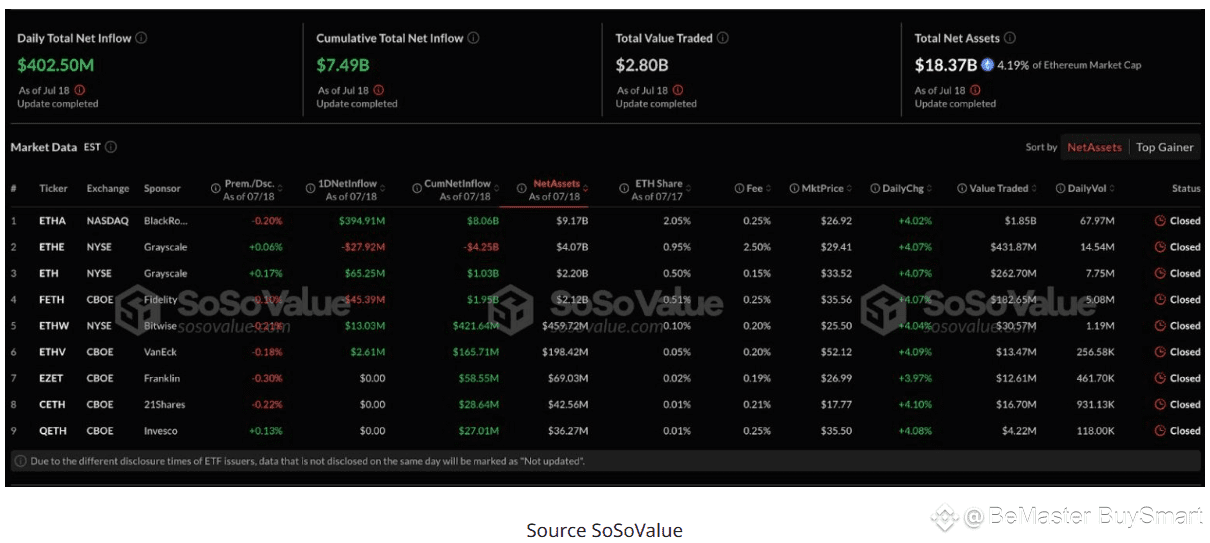Sort by 1DNetInflow using its arrows
The width and height of the screenshot is (1210, 543).
384,188
